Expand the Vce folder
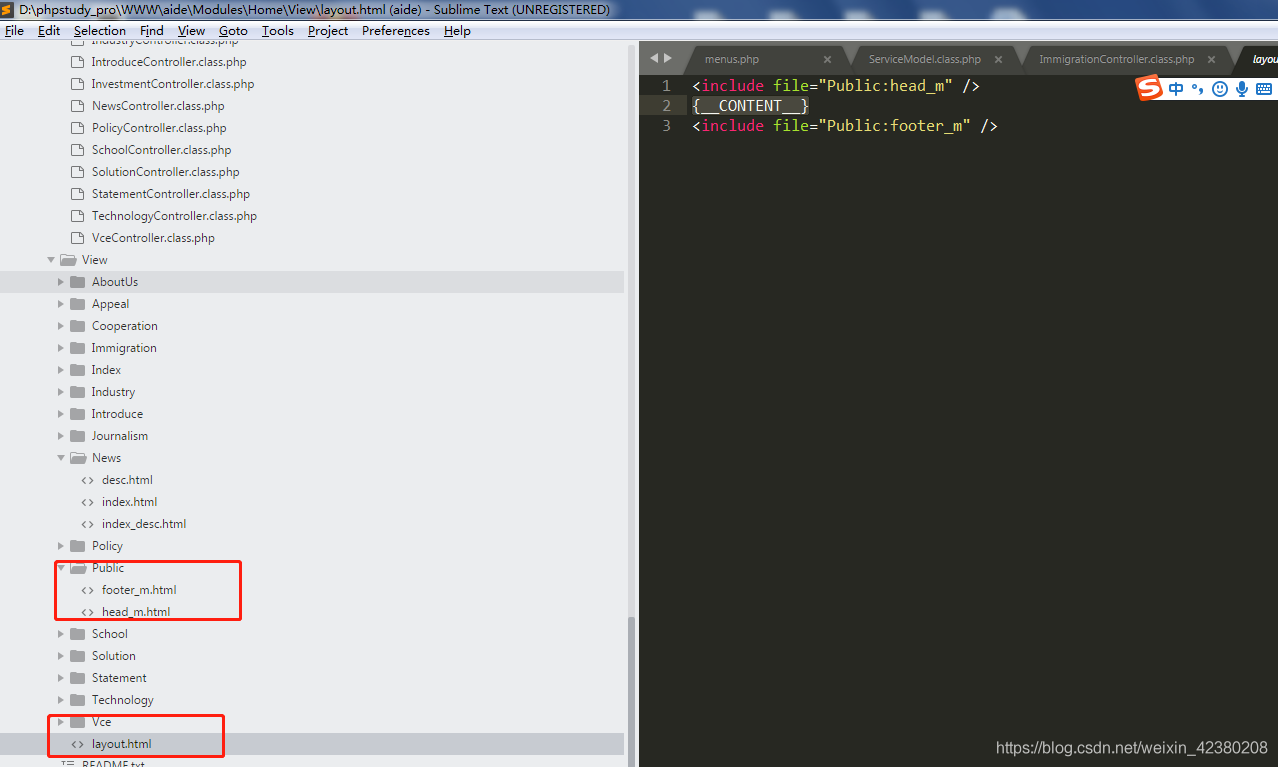 pyautogui.click(x=61, y=722)
